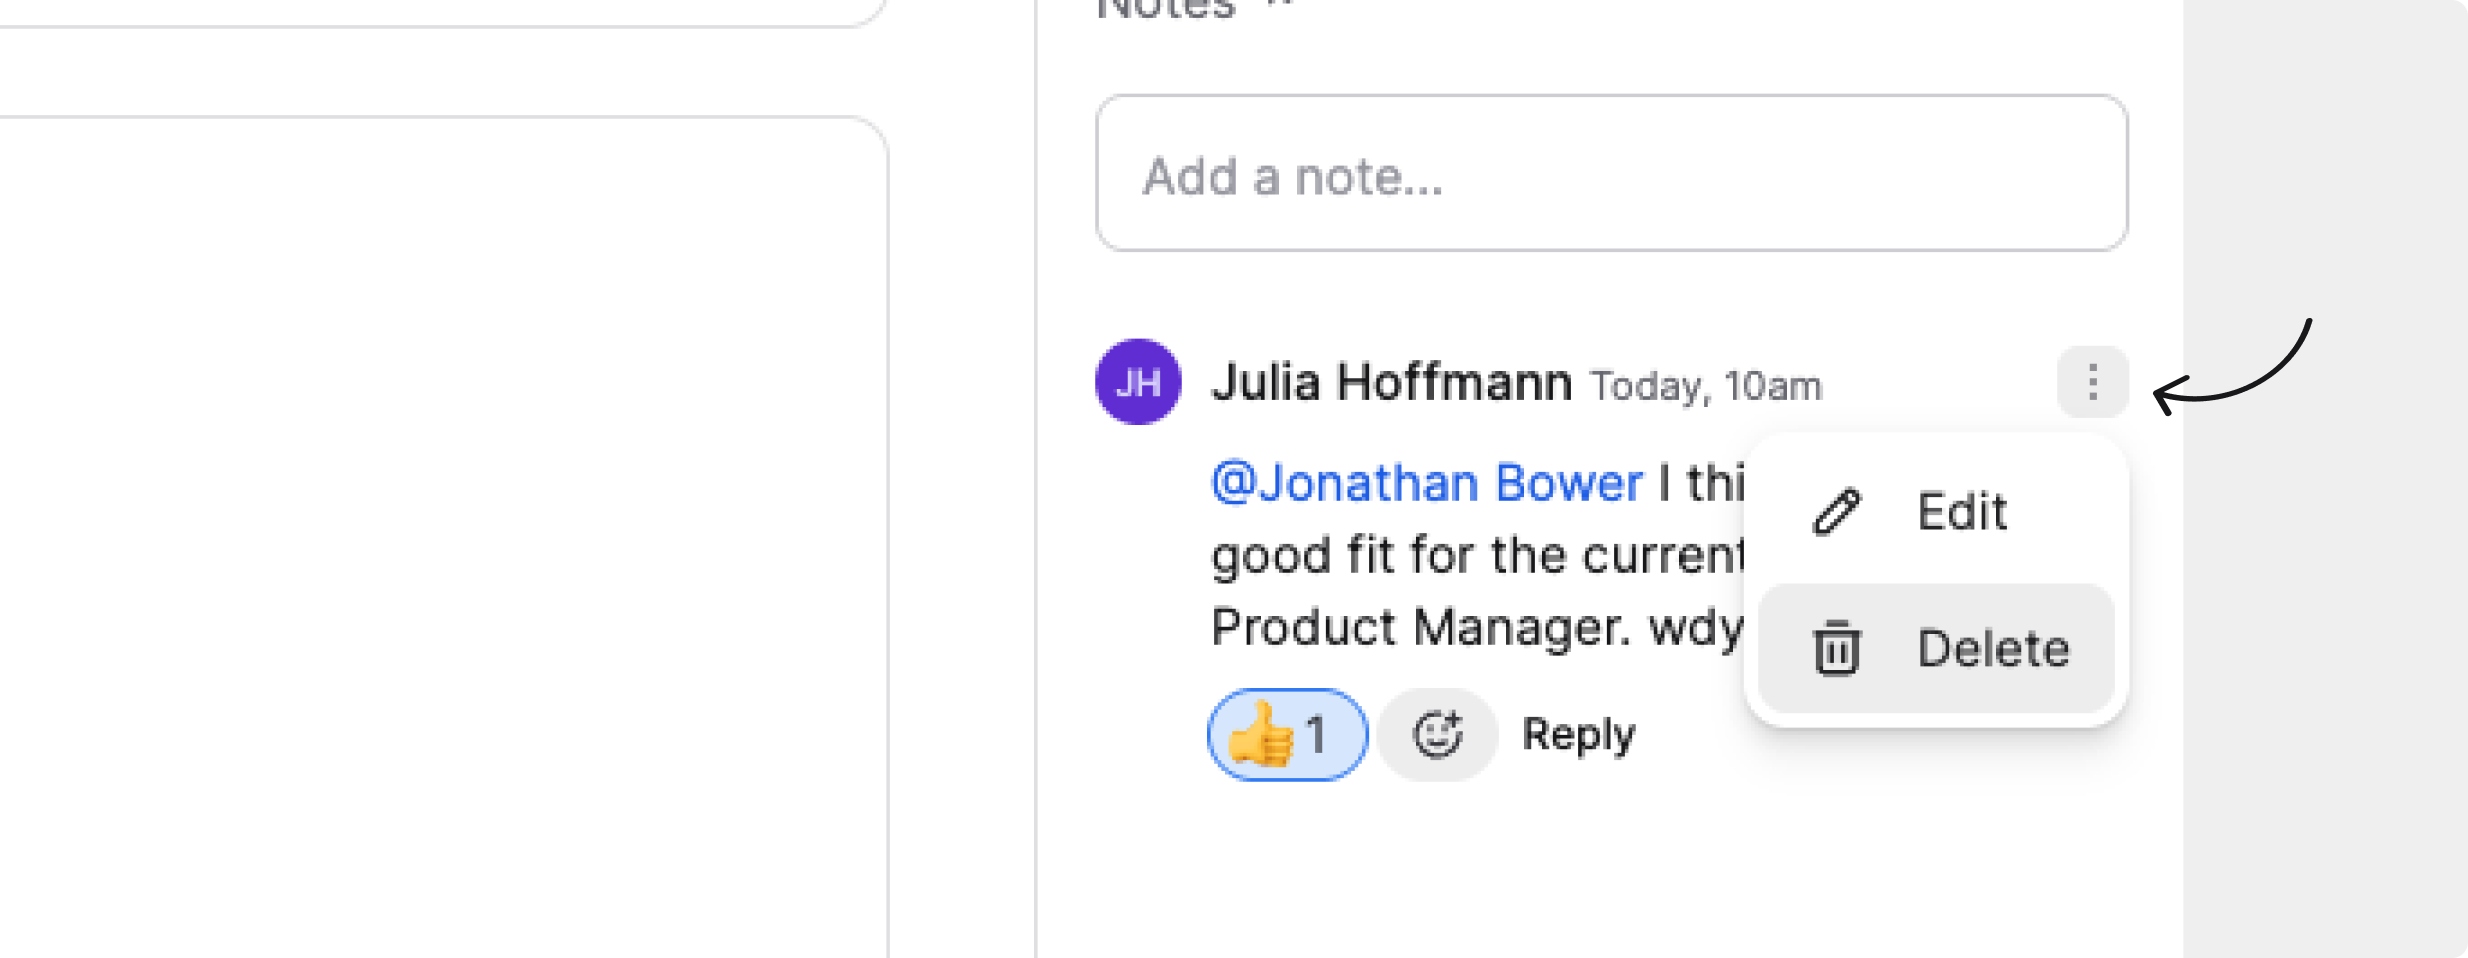Image resolution: width=2468 pixels, height=958 pixels.
Task: Click Julia Hoffmann's JH avatar
Action: (x=1138, y=382)
